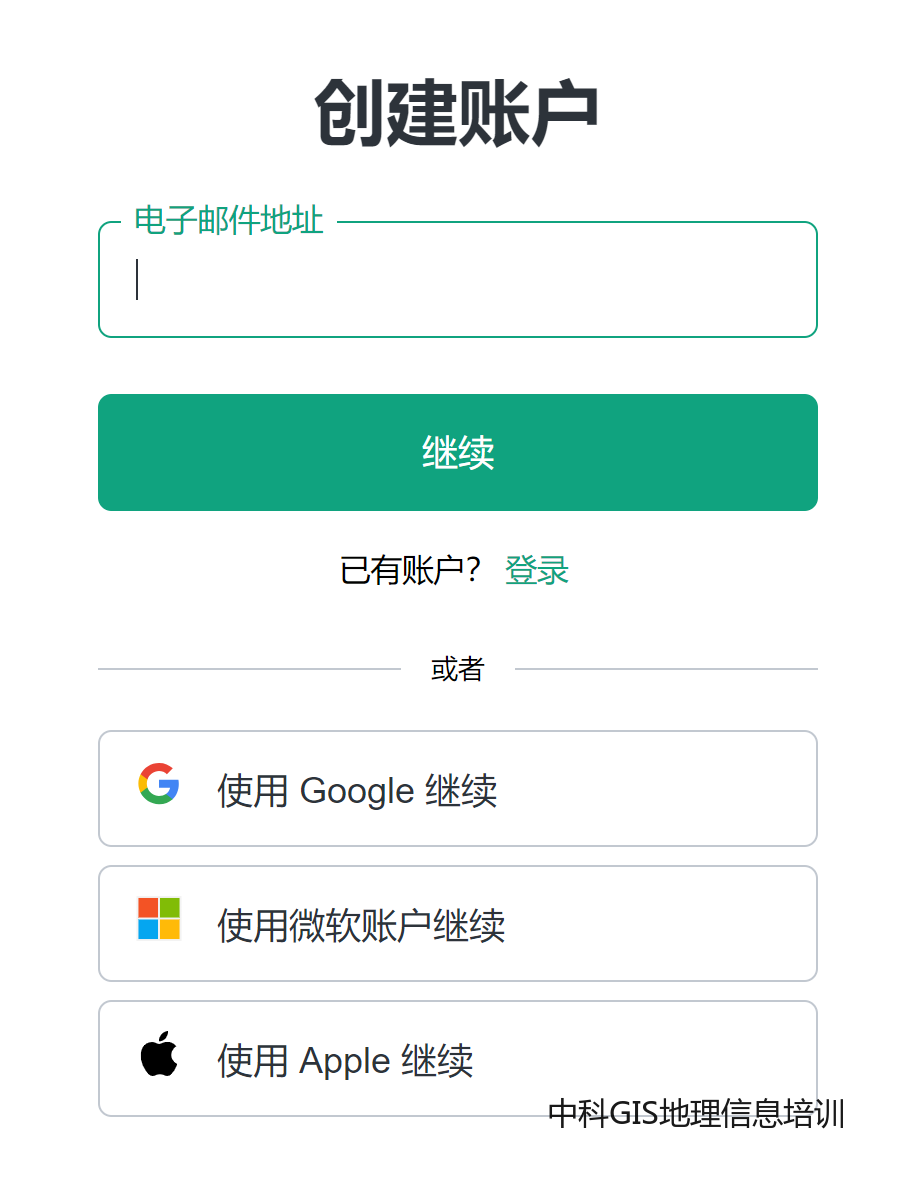Click the blue square of Microsoft logo
Viewport: 904px width, 1182px height.
click(148, 929)
